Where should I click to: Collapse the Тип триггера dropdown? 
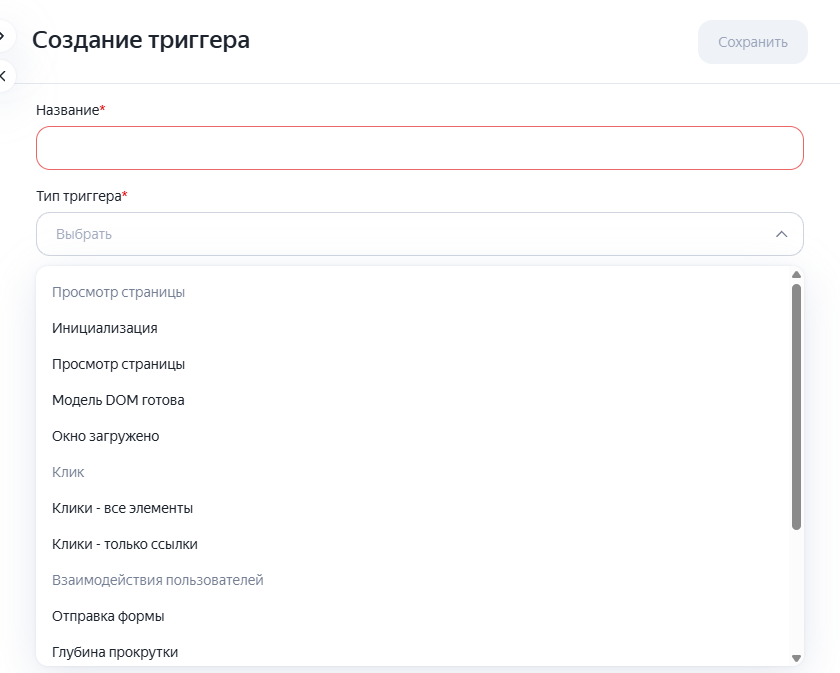tap(419, 234)
